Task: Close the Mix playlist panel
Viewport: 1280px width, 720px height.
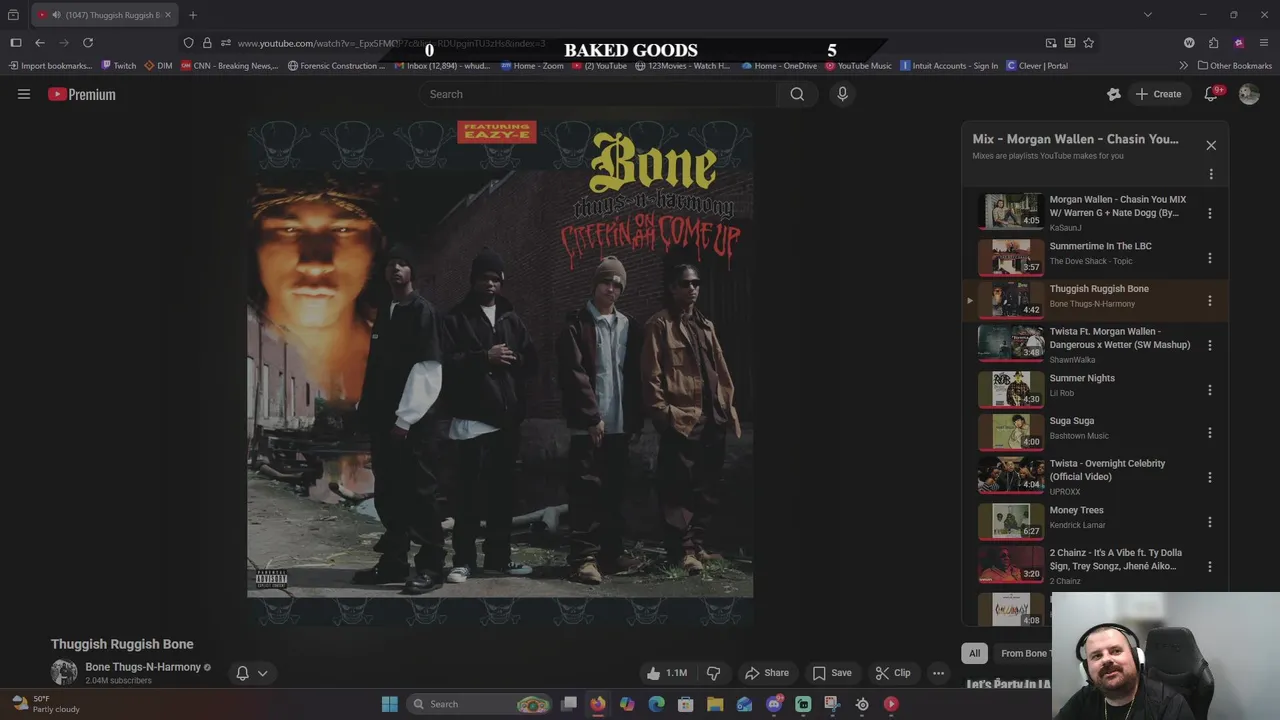Action: click(1211, 145)
